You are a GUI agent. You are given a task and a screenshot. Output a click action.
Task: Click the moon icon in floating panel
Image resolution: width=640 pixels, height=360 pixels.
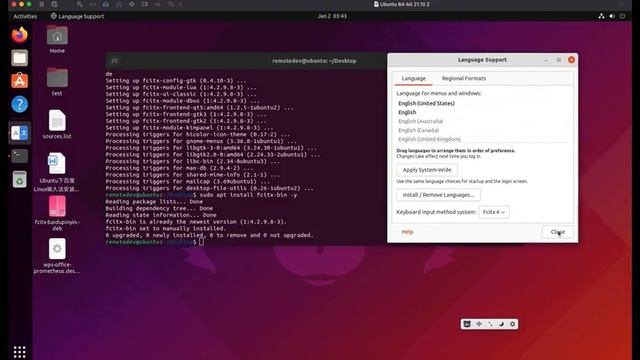(501, 324)
